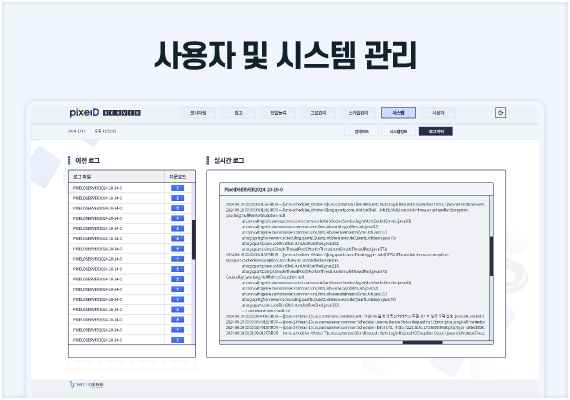Image resolution: width=570 pixels, height=400 pixels.
Task: Click the 다운로드 column header
Action: coord(178,177)
